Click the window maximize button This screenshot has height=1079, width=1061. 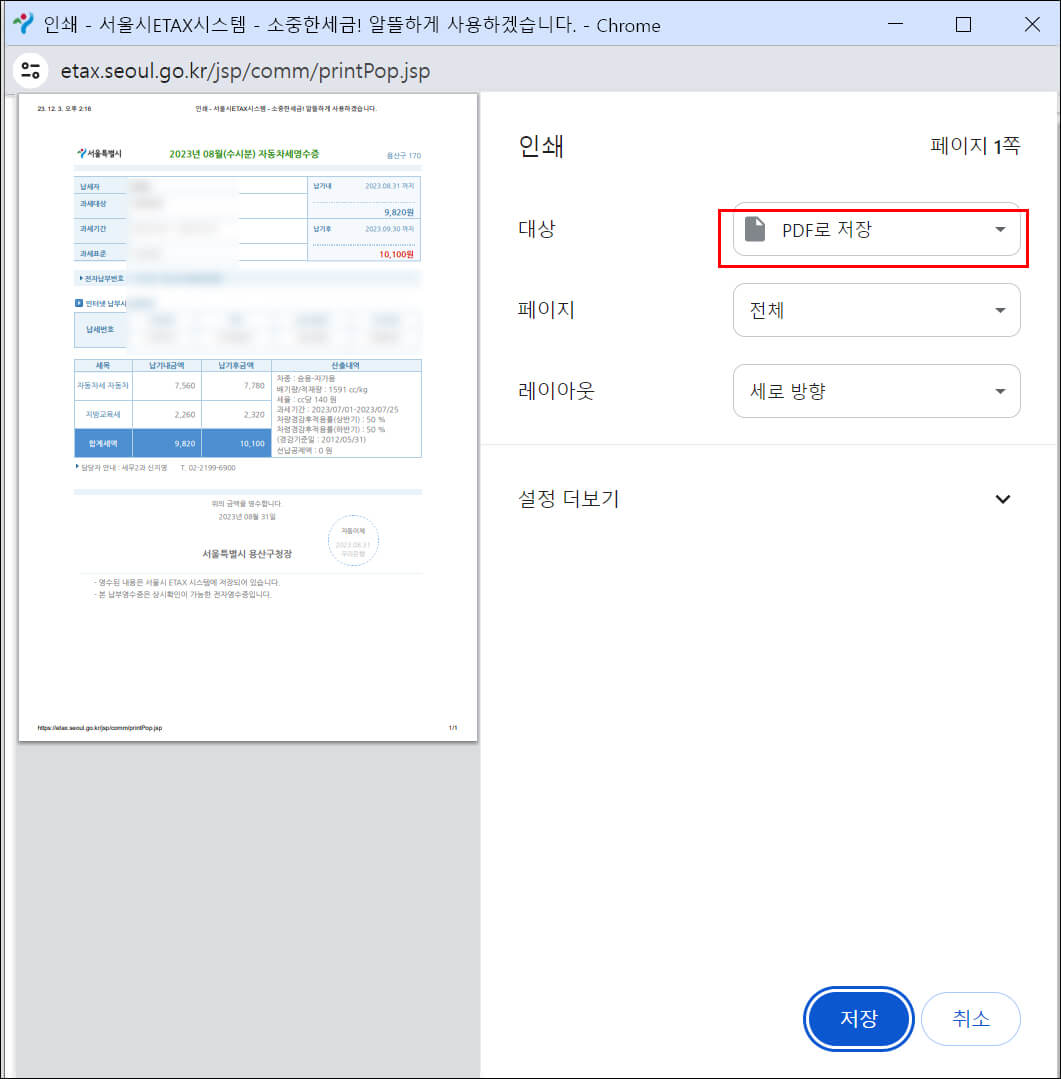(963, 25)
